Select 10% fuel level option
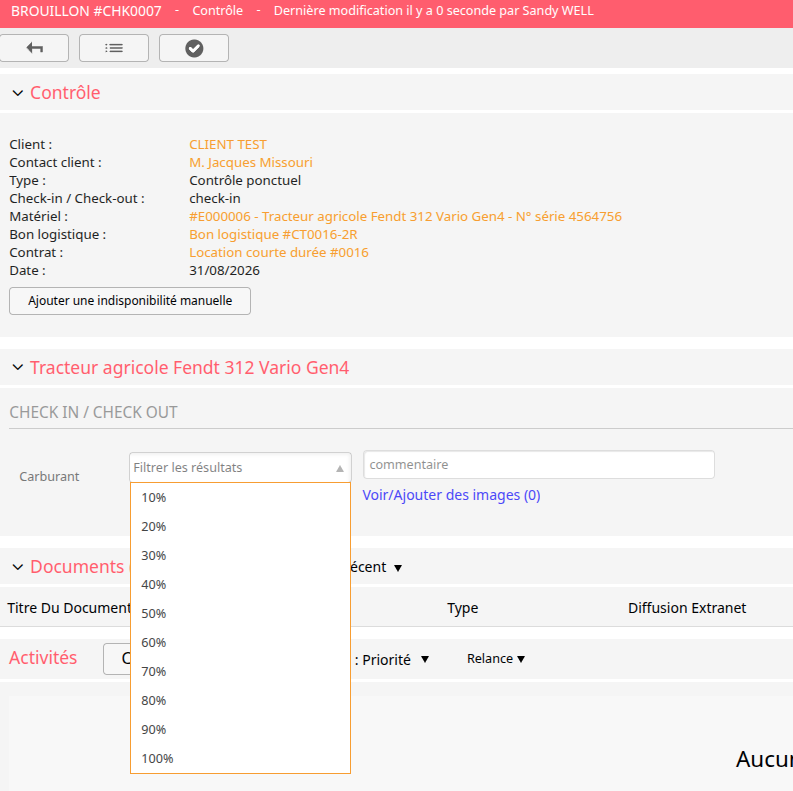Screen dimensions: 793x791 tap(240, 498)
